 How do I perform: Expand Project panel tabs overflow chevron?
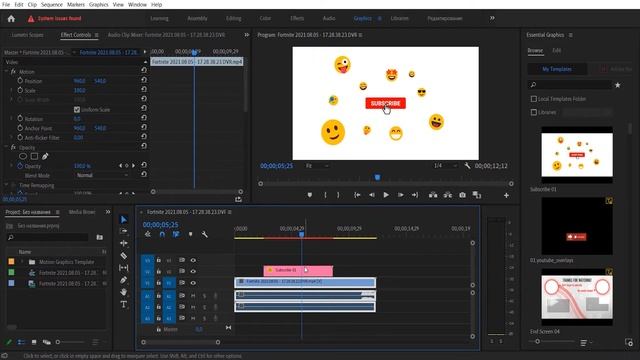tap(108, 212)
